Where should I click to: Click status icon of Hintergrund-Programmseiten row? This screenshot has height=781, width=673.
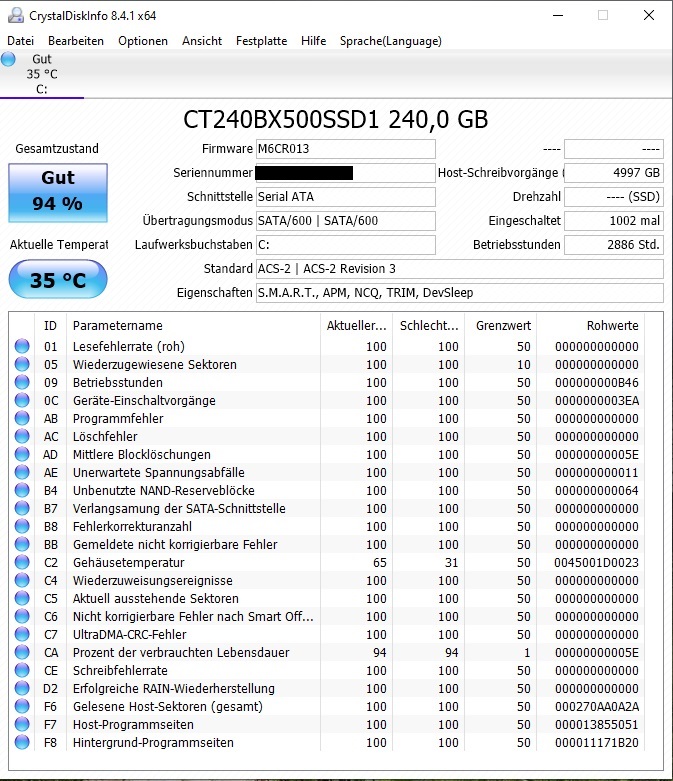pos(22,742)
